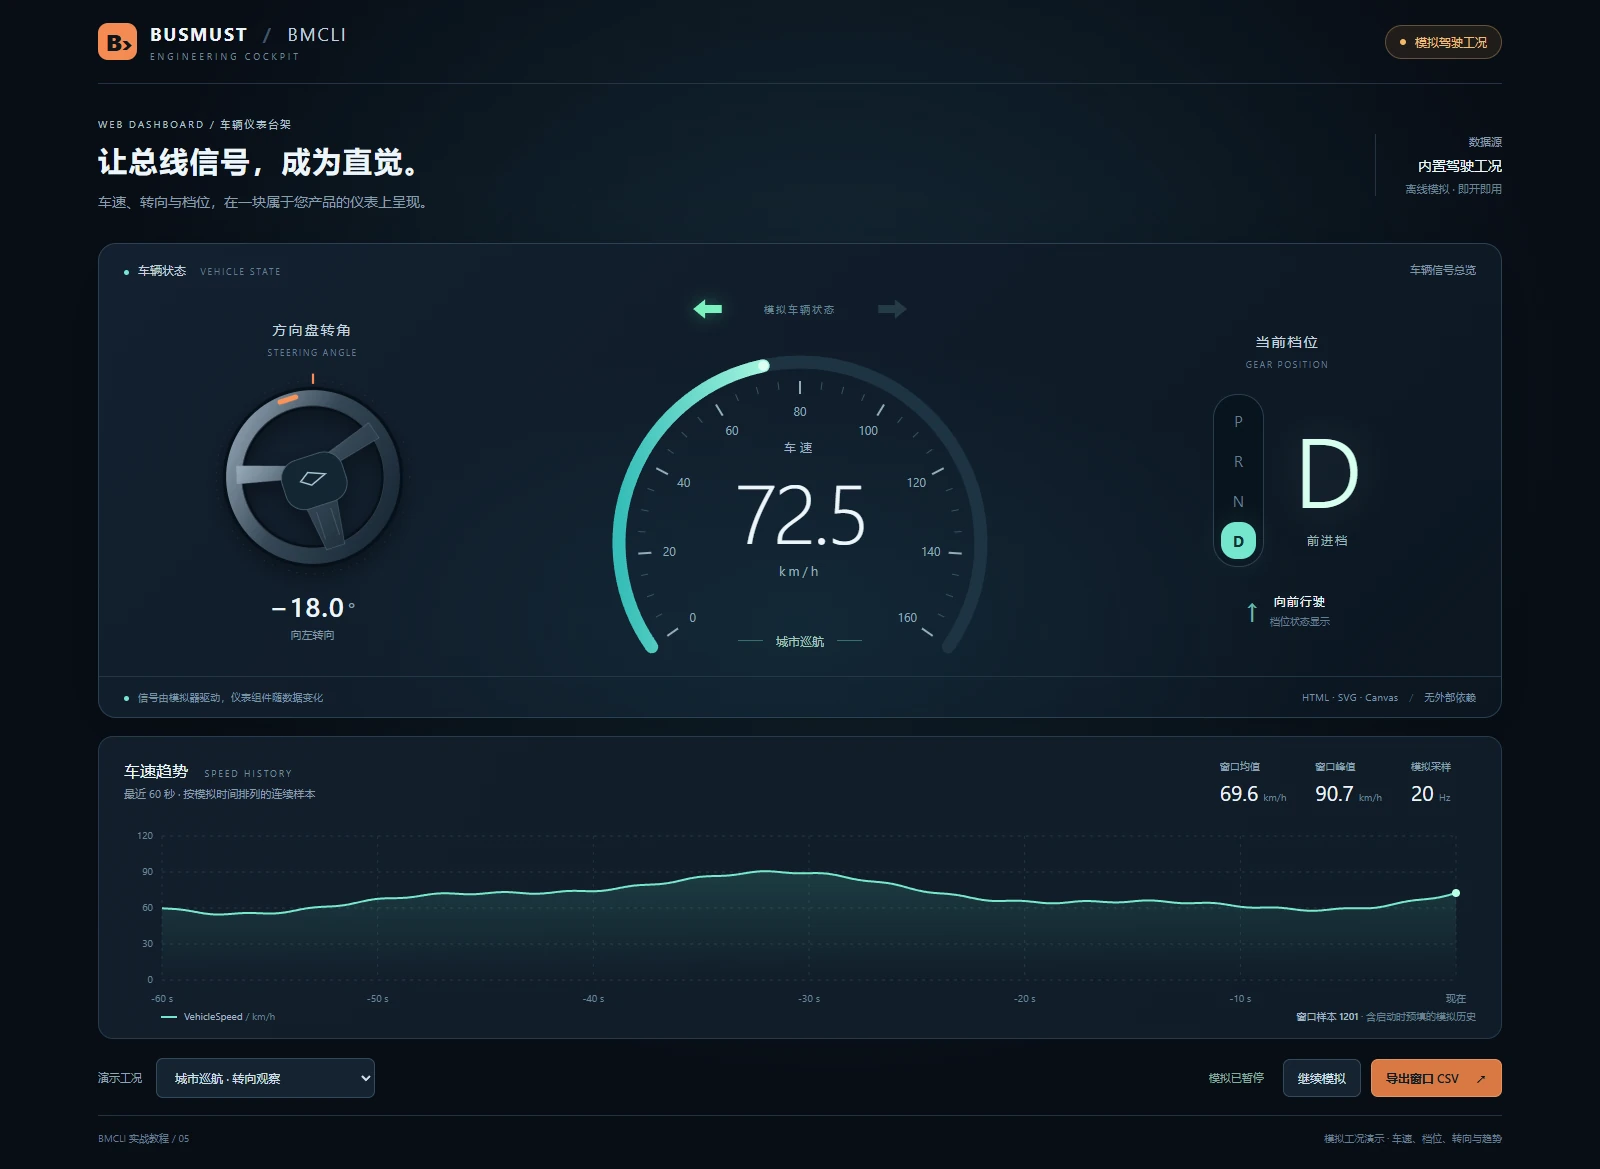Click the steering wheel graphic
1600x1169 pixels.
coord(313,477)
